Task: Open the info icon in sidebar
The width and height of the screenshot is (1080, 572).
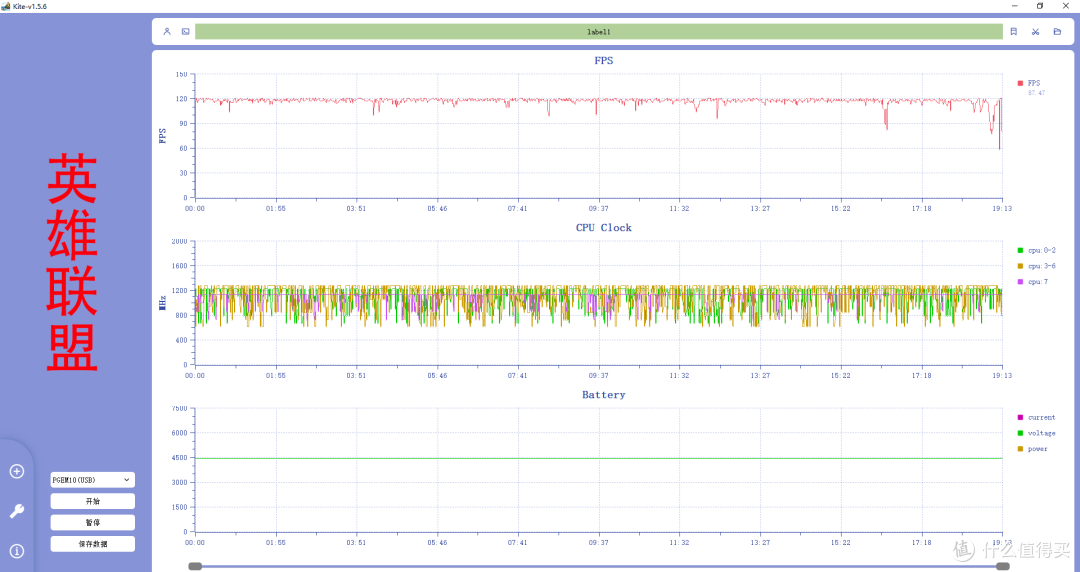Action: pyautogui.click(x=17, y=551)
